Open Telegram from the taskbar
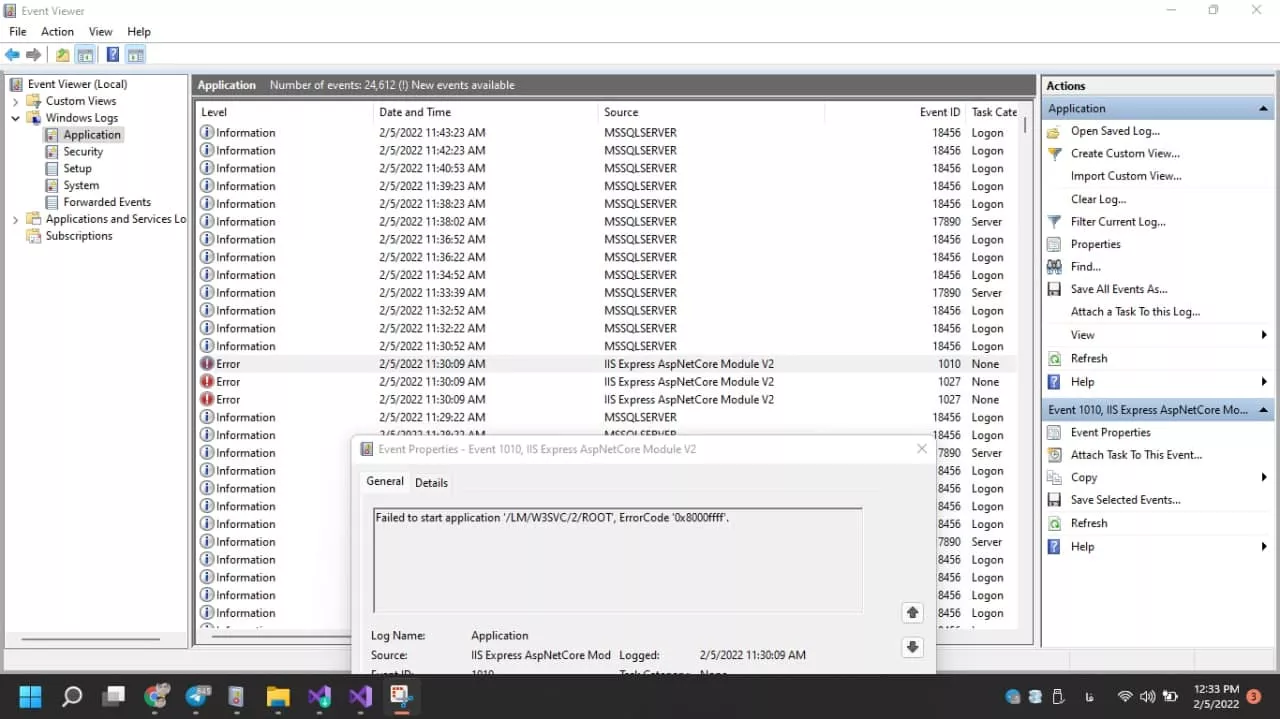The height and width of the screenshot is (719, 1280). pos(197,696)
